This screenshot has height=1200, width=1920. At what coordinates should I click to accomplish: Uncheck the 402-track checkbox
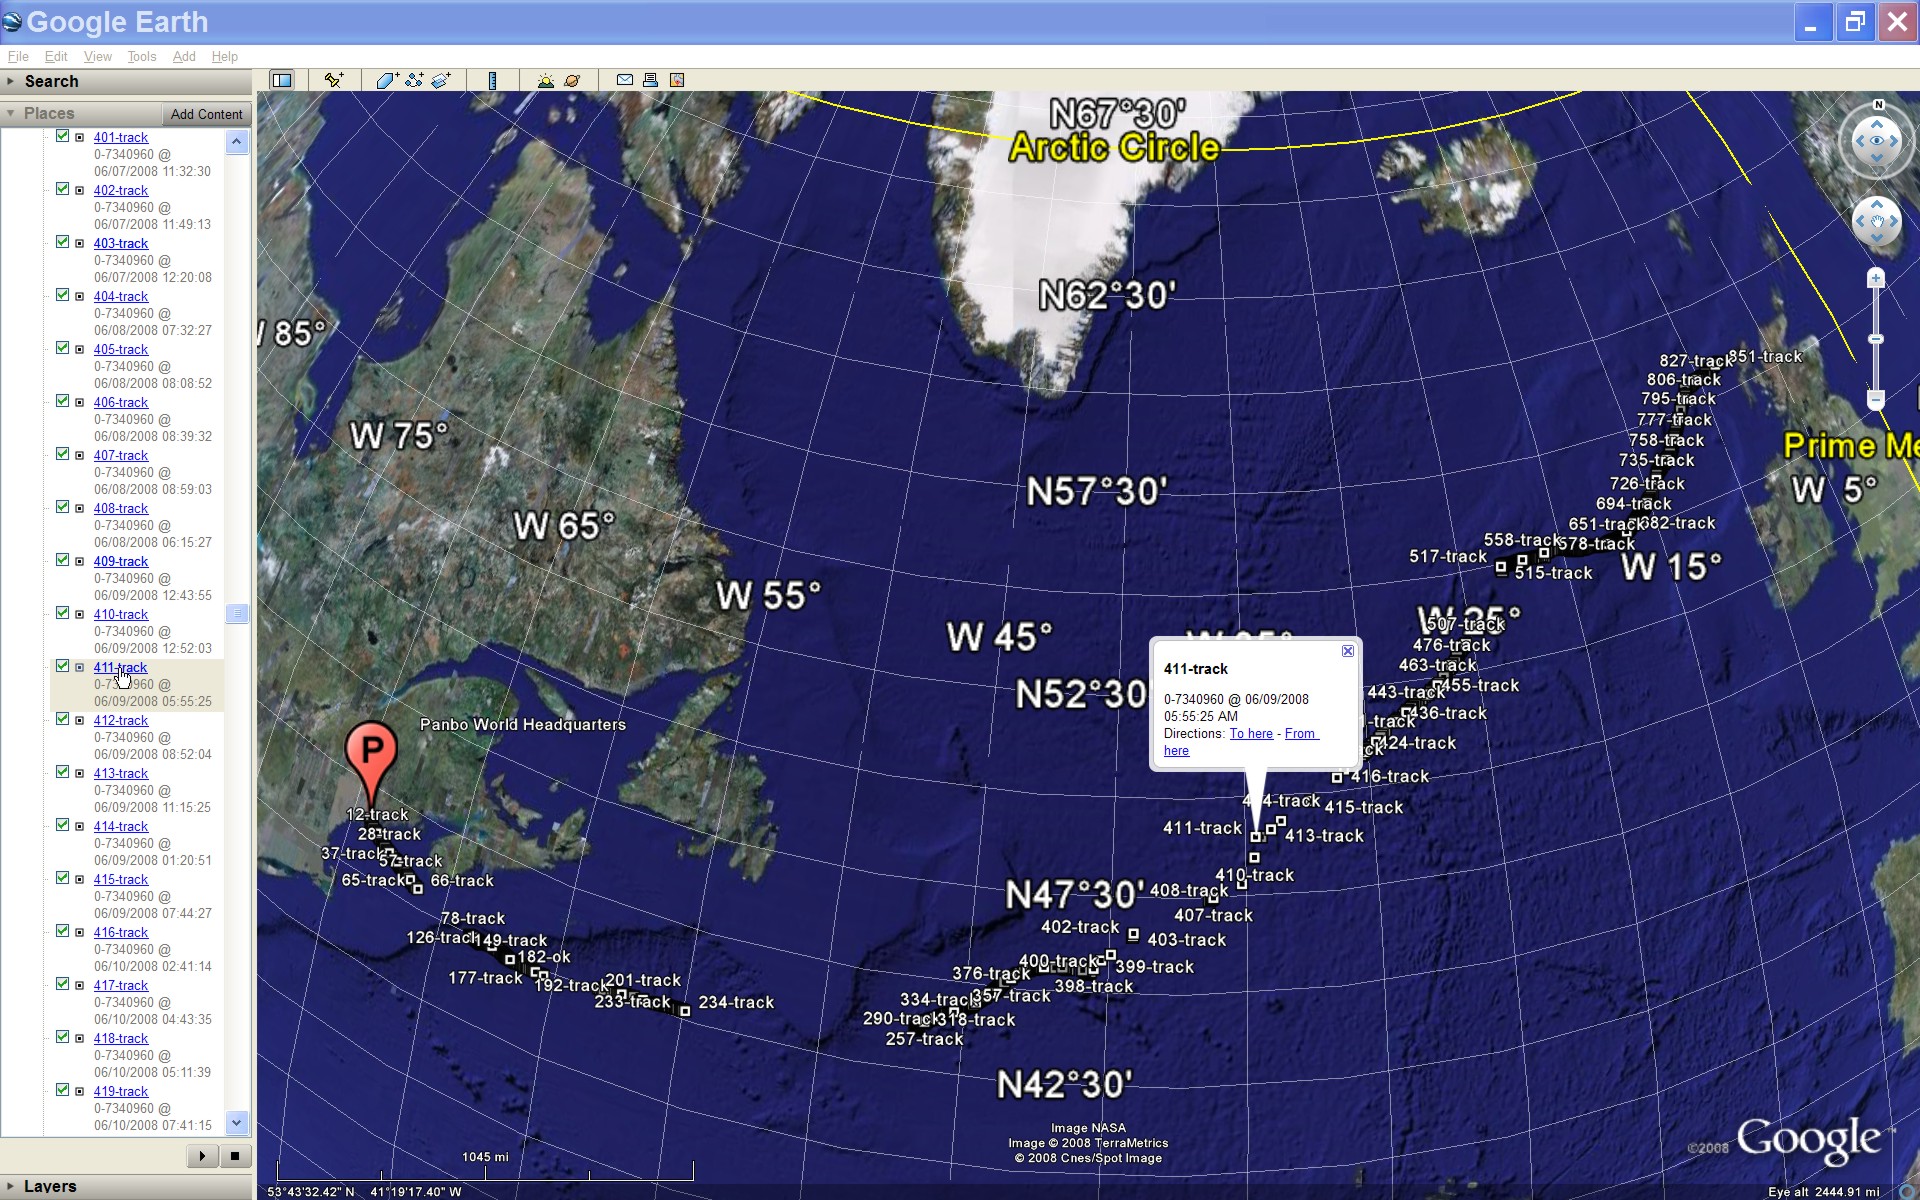62,189
